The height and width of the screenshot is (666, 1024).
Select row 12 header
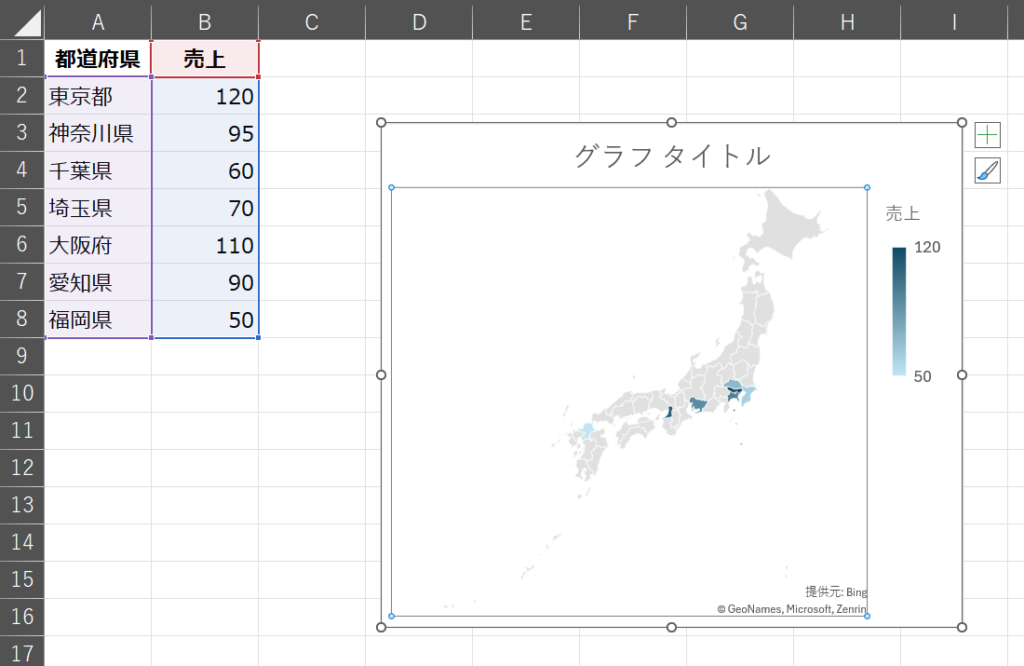point(21,467)
